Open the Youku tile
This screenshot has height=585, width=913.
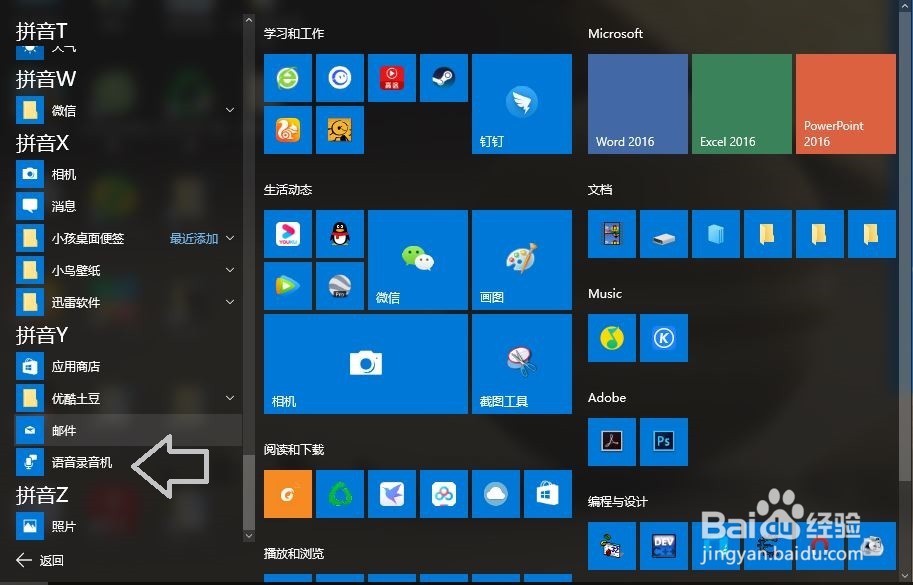click(x=288, y=234)
